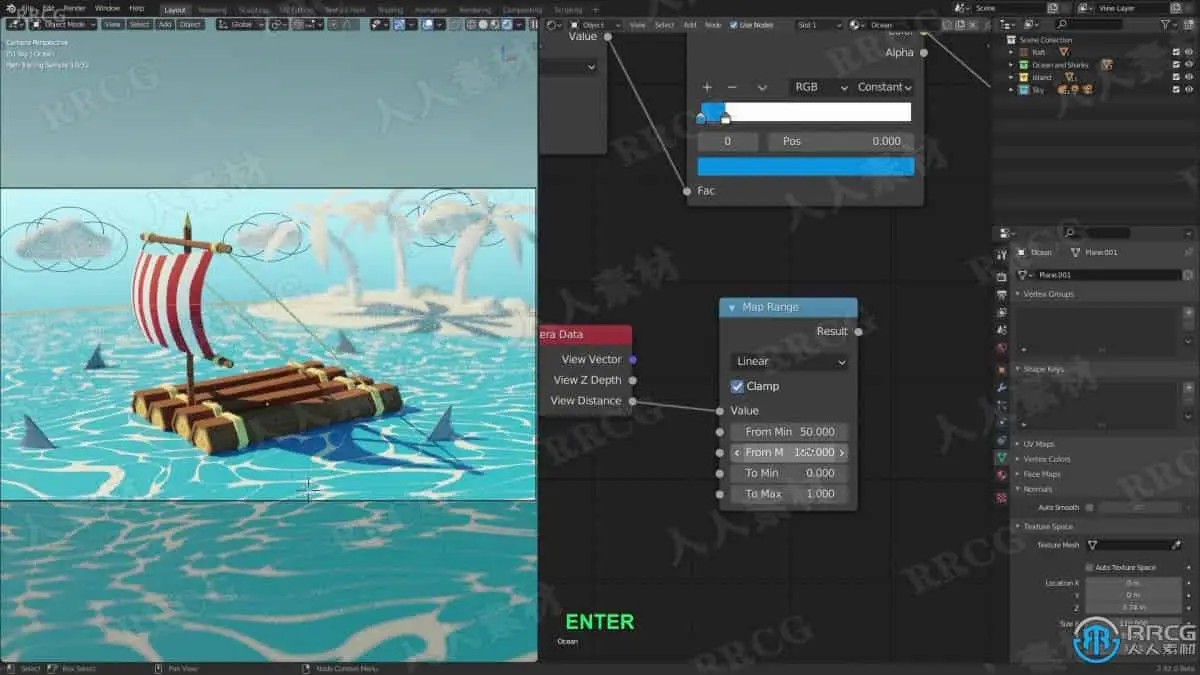Open the node editor View menu
1200x675 pixels.
tap(637, 24)
